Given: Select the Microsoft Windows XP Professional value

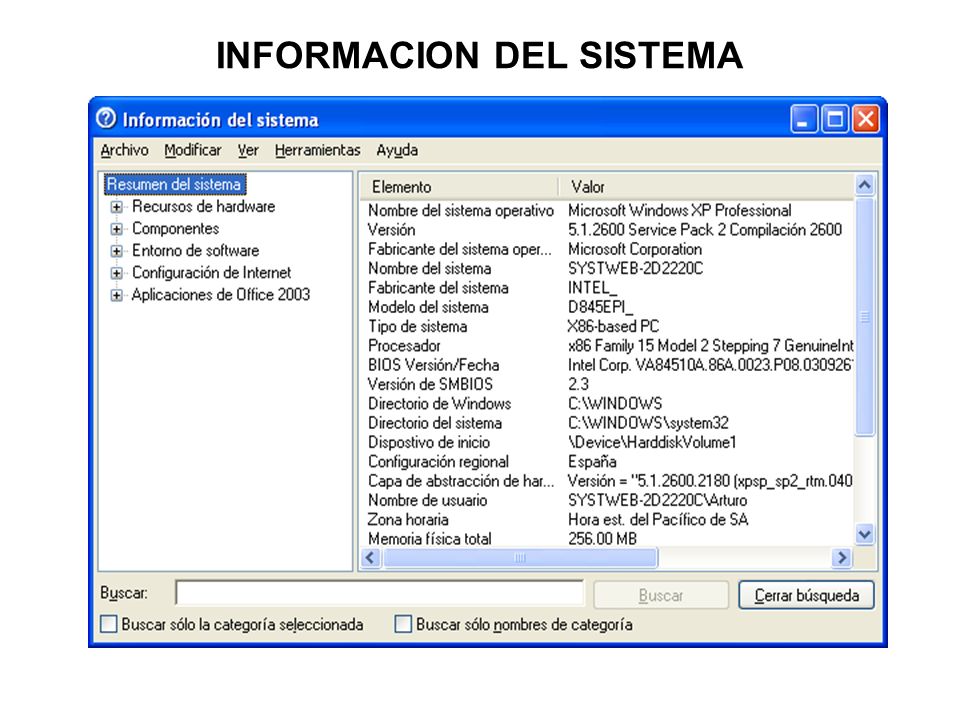Looking at the screenshot, I should [x=680, y=211].
